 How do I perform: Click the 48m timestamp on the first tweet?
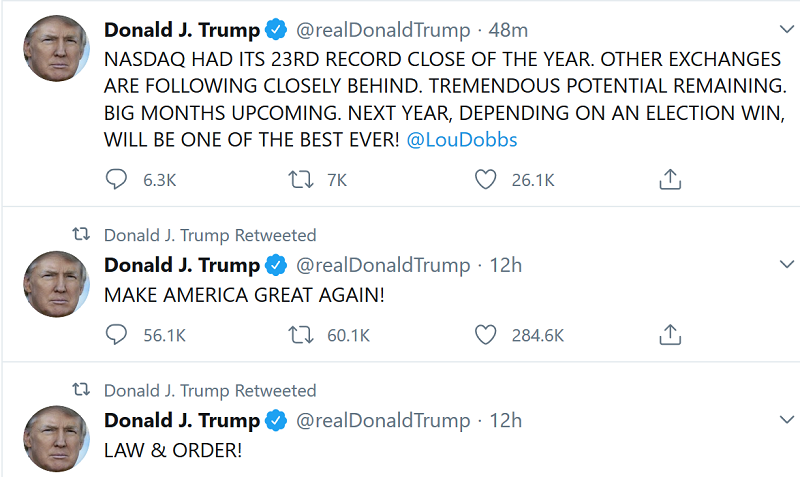click(x=508, y=30)
